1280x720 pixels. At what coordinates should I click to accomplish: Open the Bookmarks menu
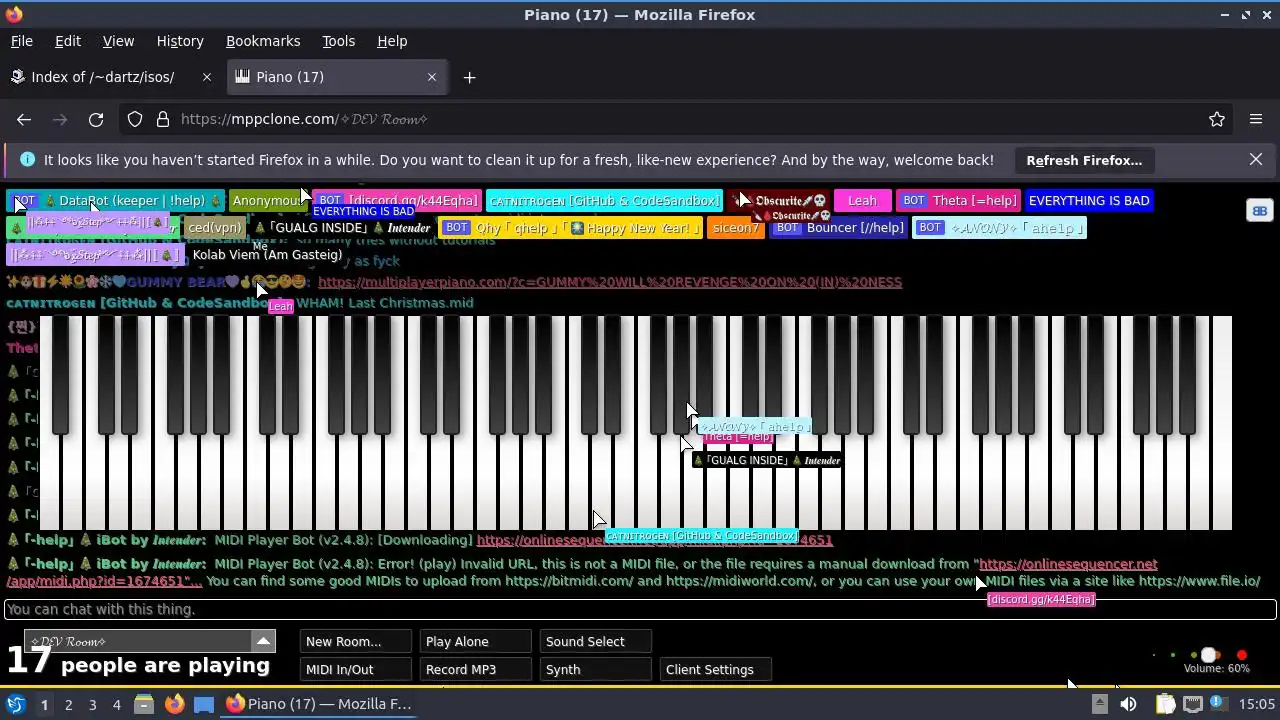[263, 41]
